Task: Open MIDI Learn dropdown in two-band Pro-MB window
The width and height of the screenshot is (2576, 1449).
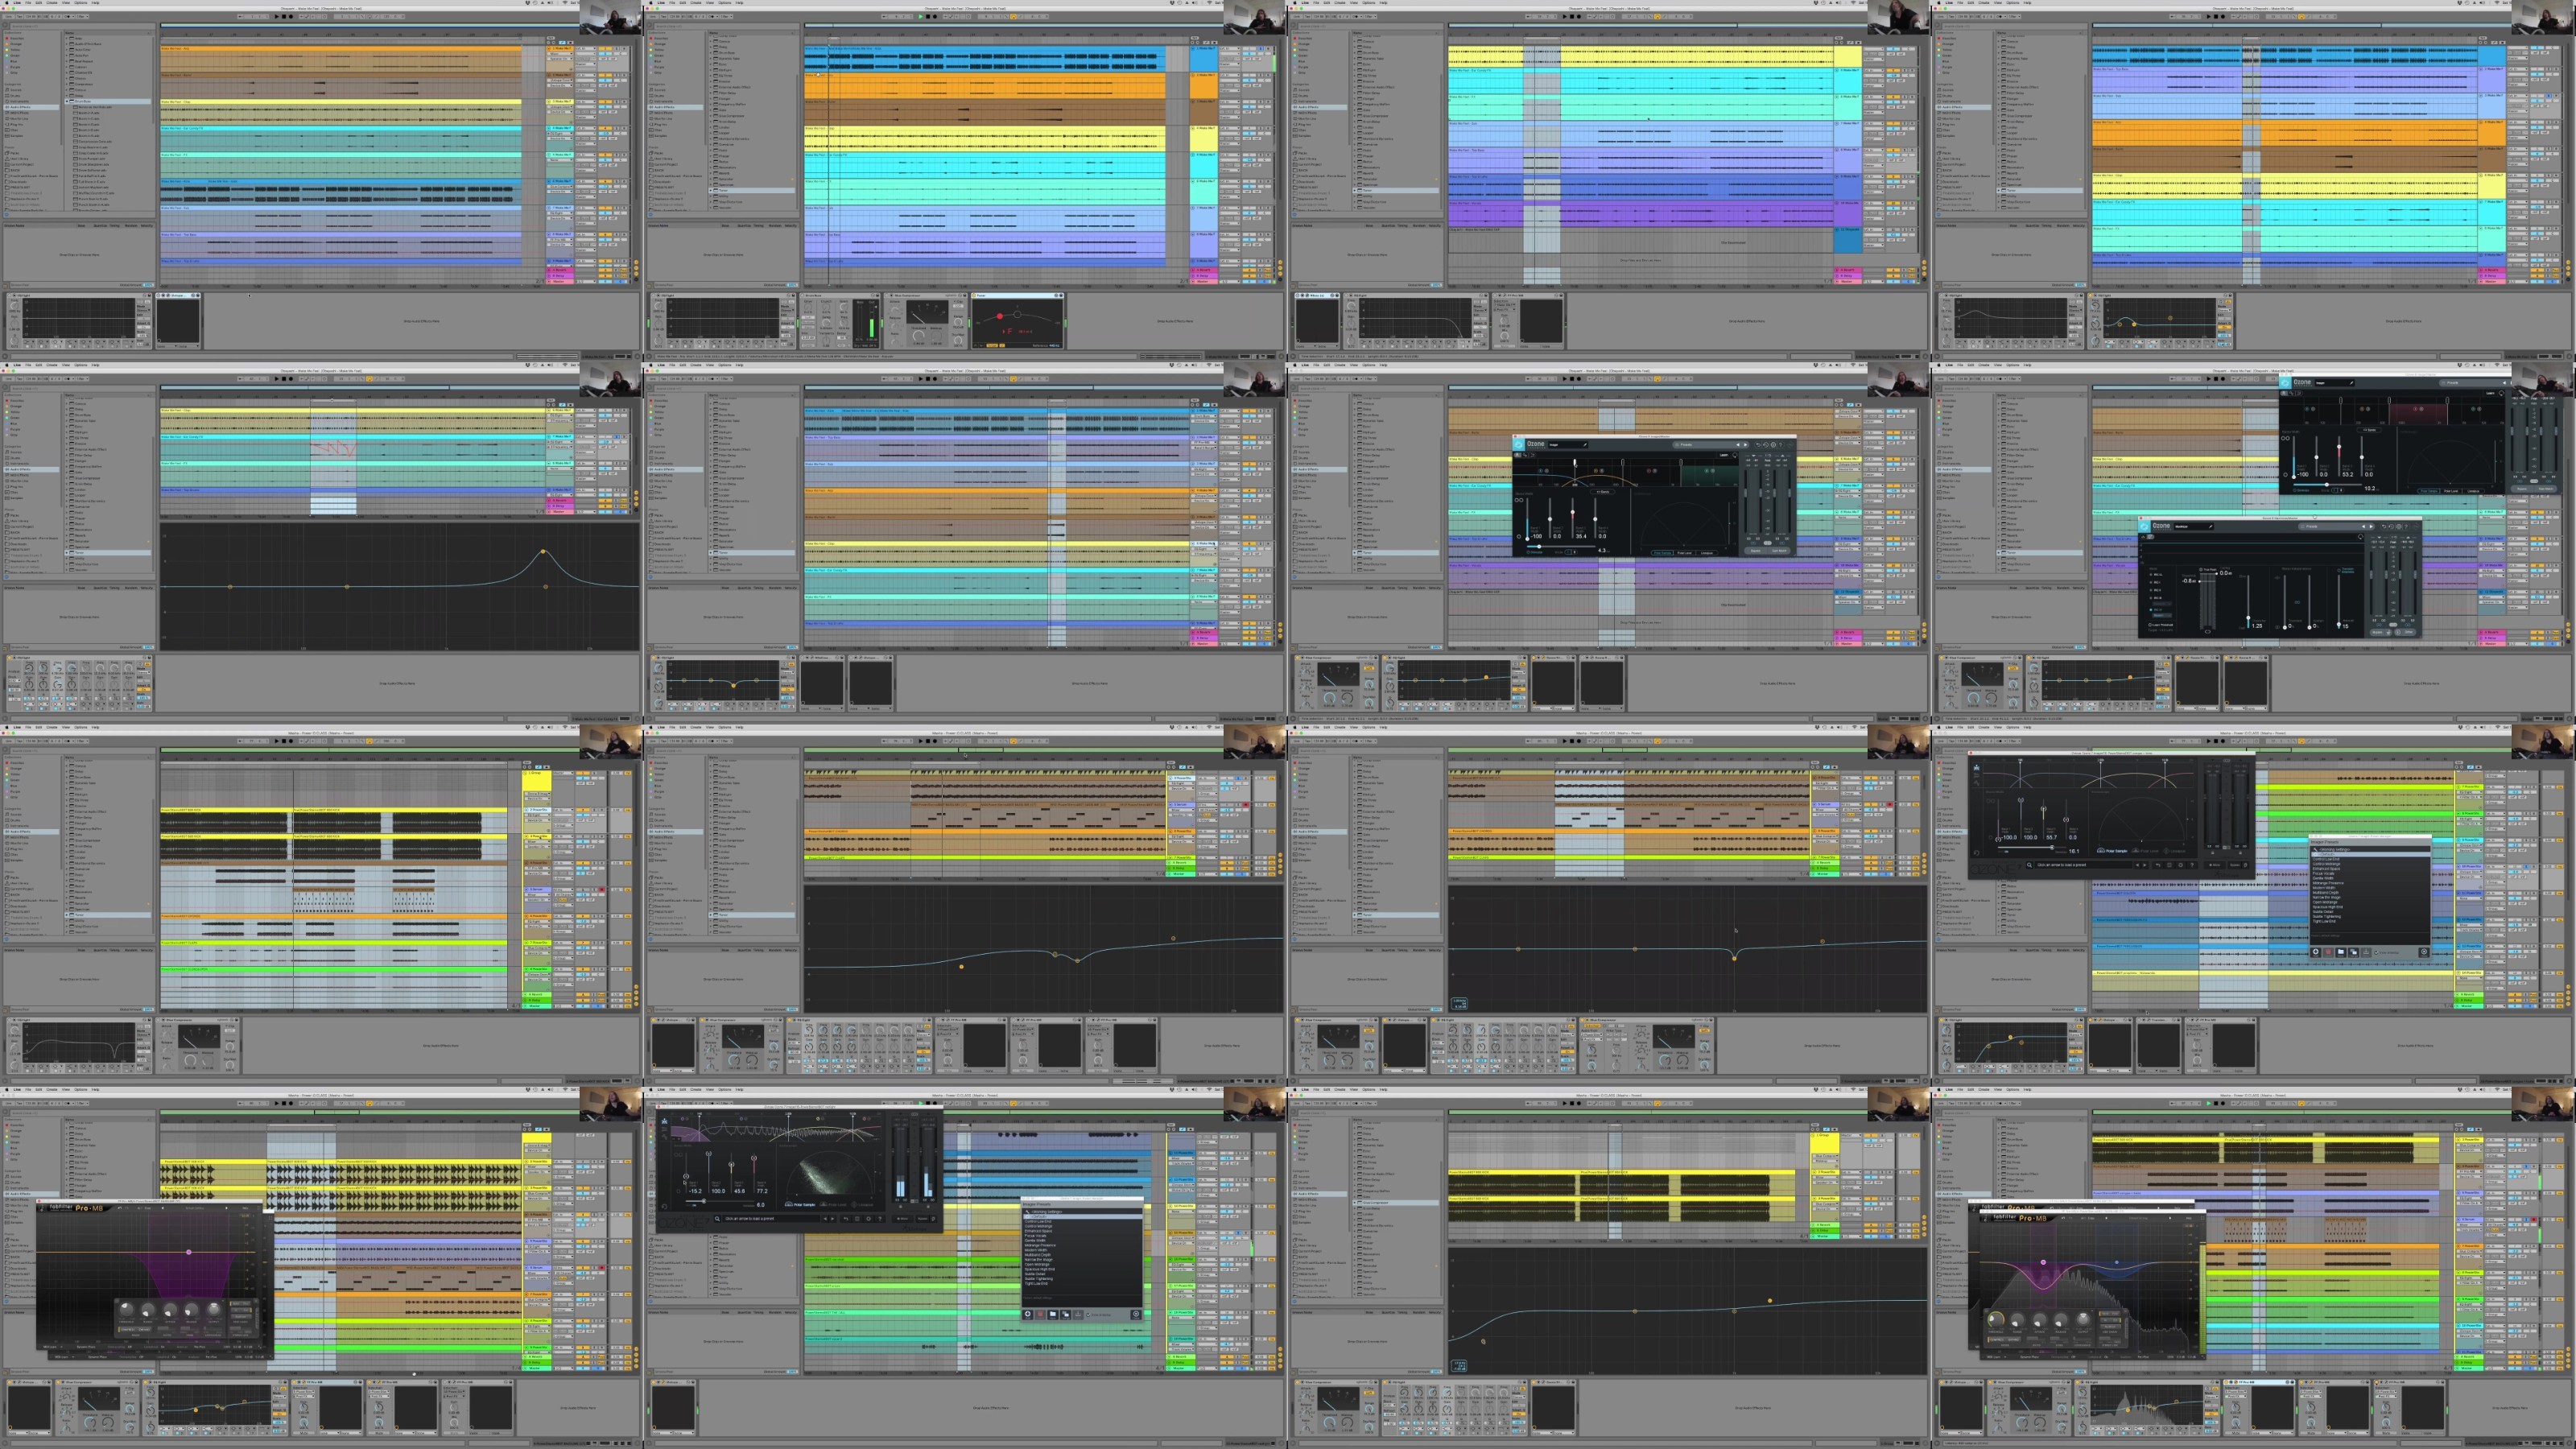Action: pos(1996,1357)
